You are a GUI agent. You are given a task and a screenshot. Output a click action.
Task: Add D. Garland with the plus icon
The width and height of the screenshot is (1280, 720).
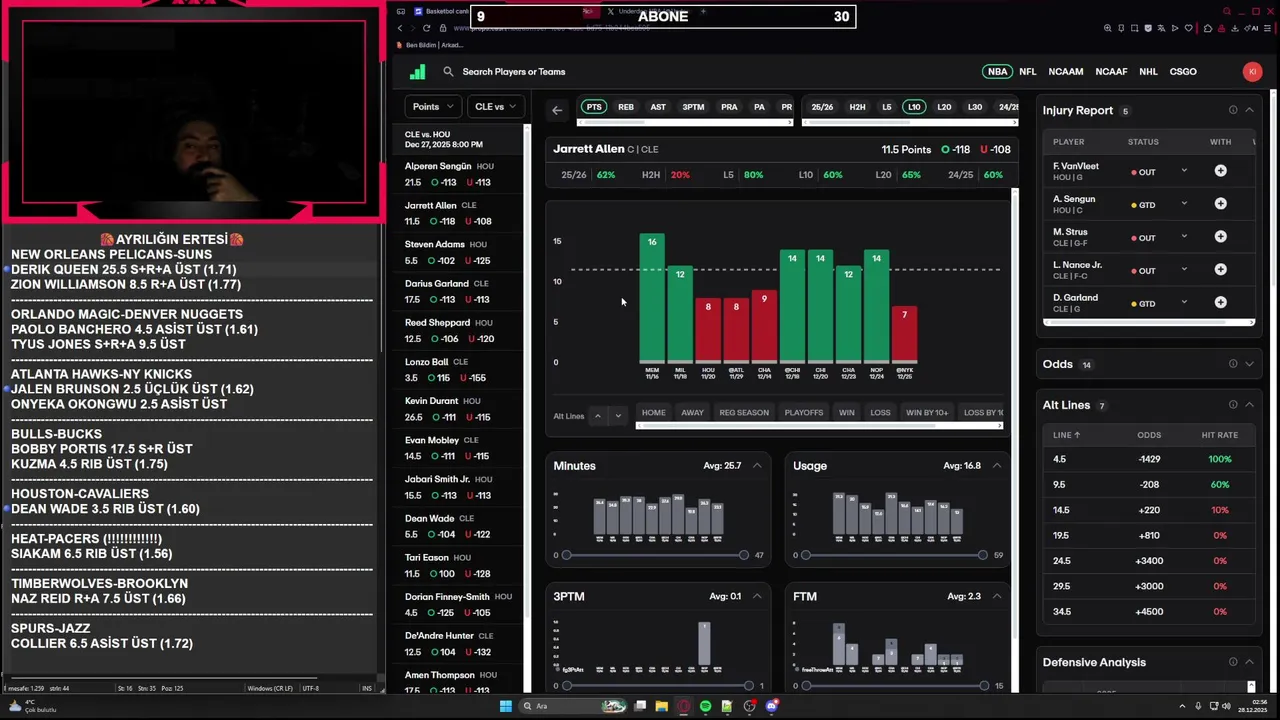[1220, 303]
